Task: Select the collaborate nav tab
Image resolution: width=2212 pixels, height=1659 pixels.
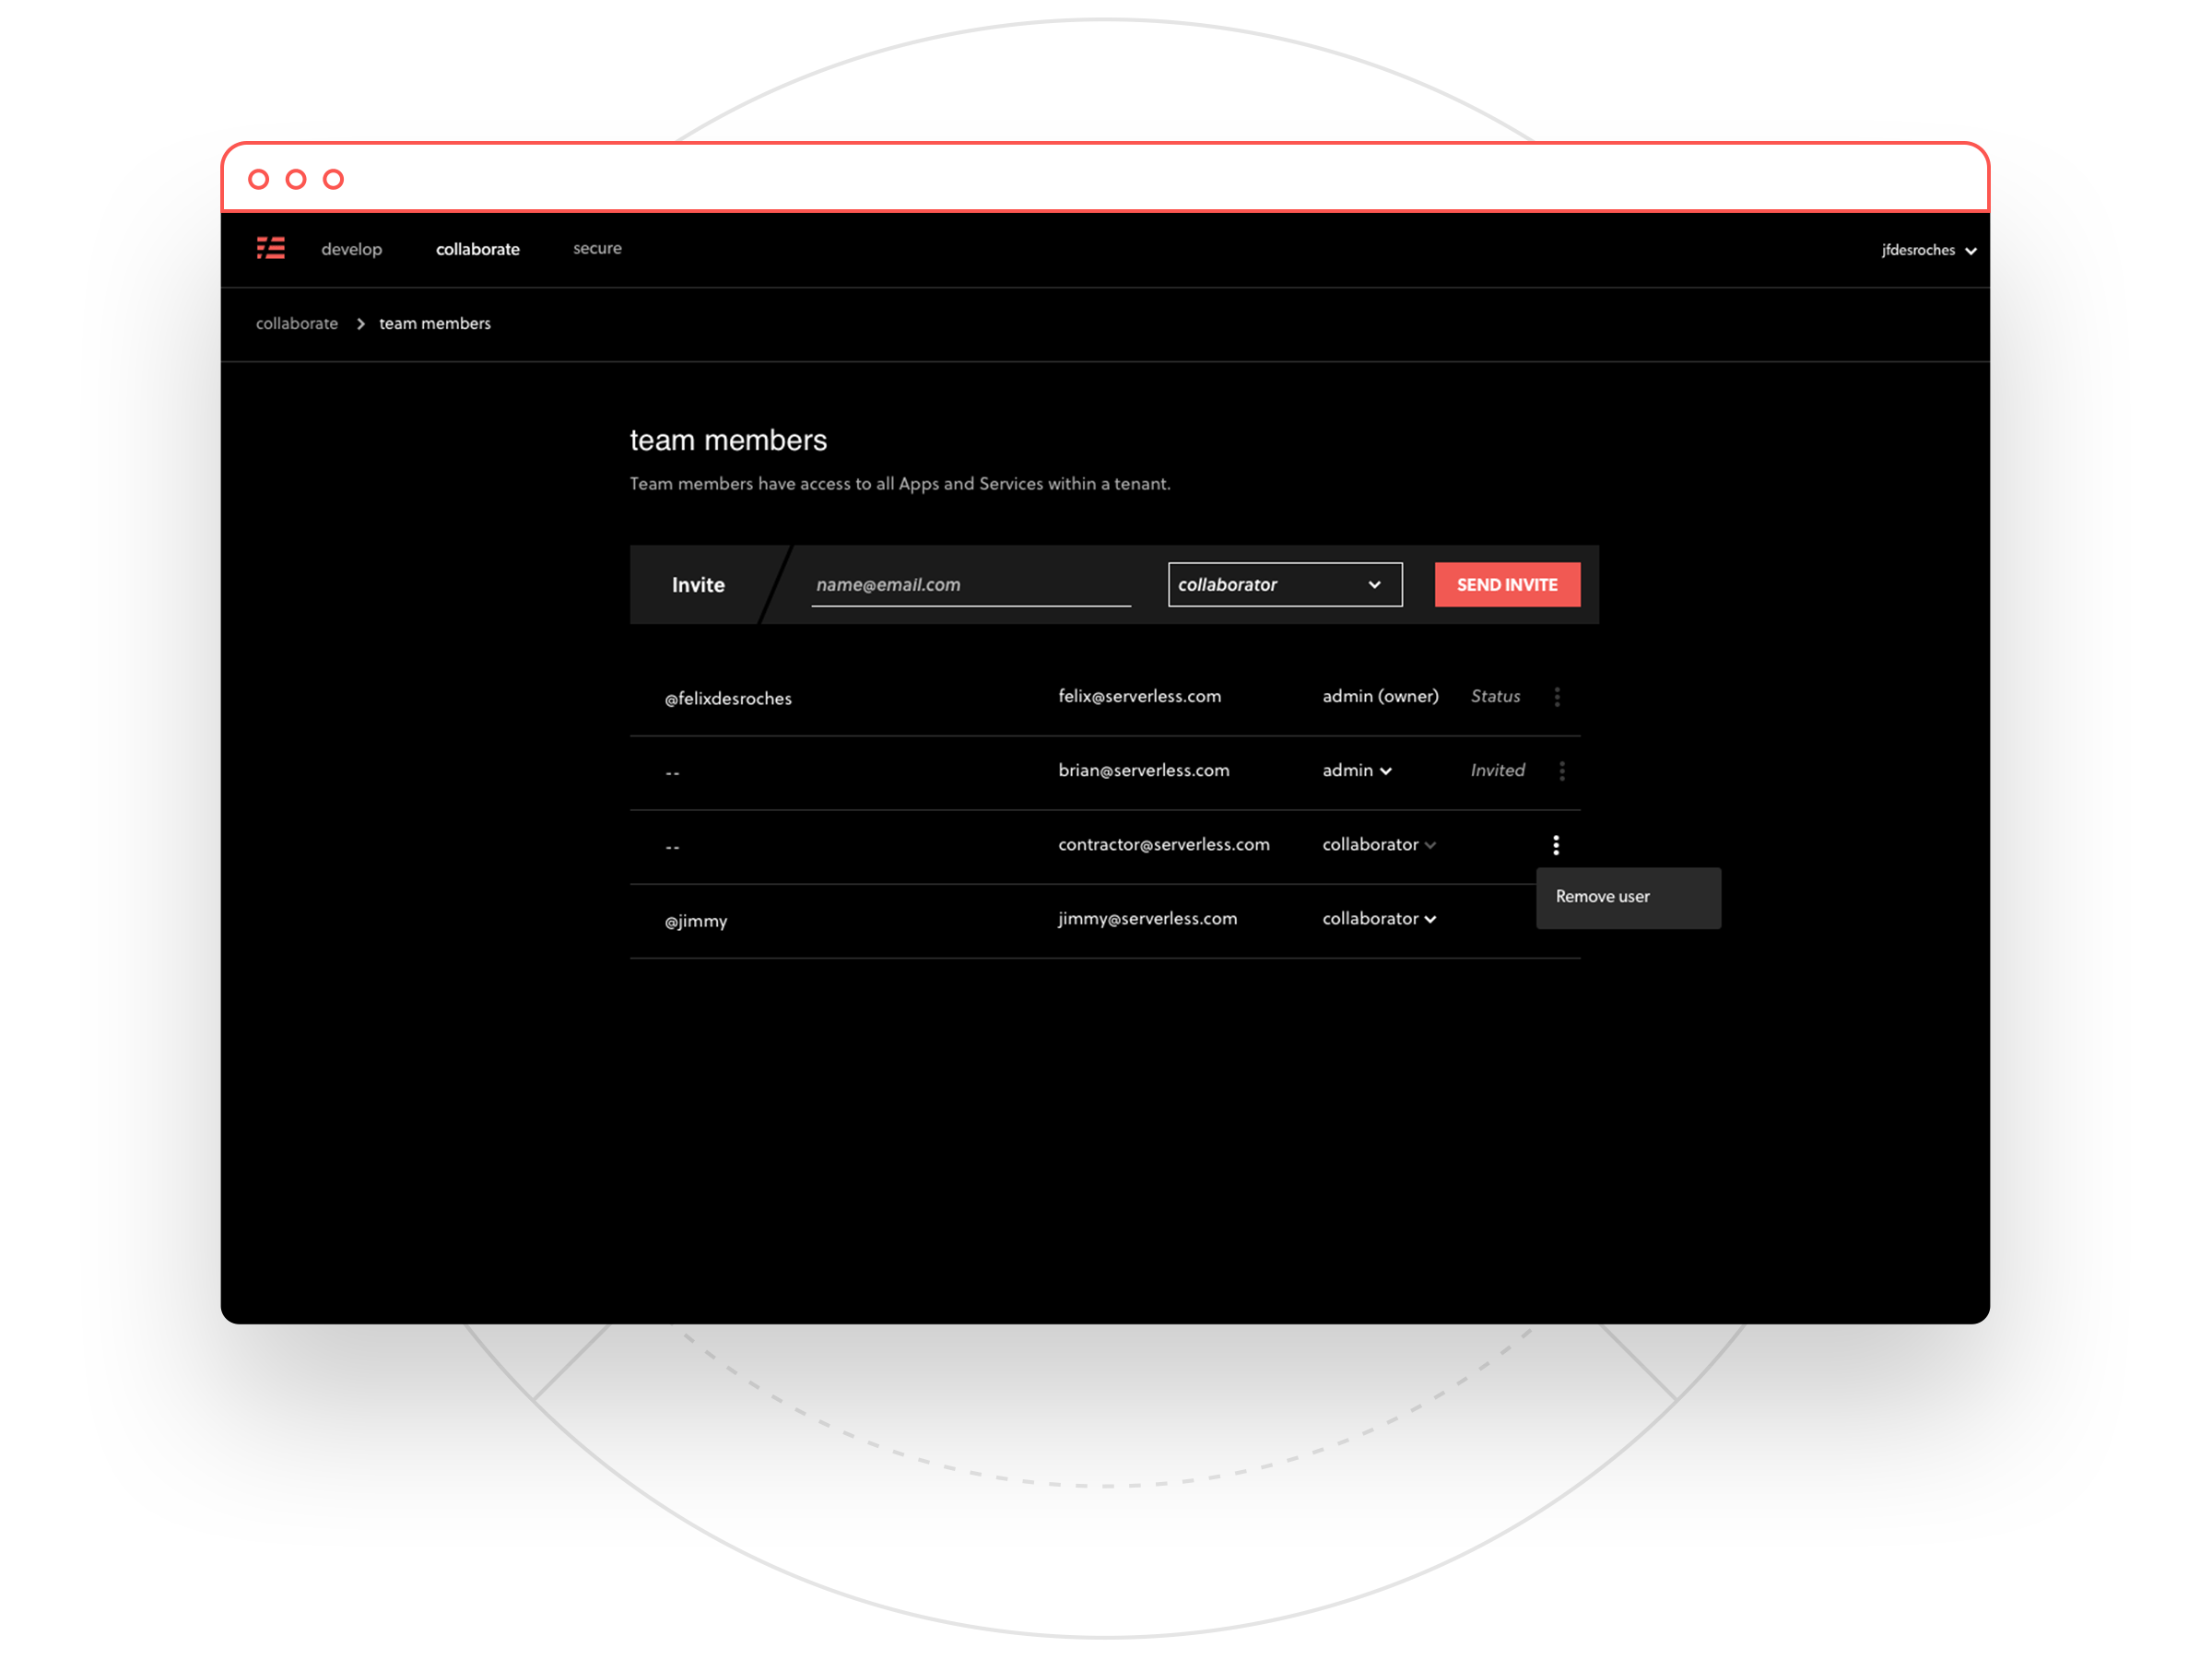Action: [x=477, y=249]
